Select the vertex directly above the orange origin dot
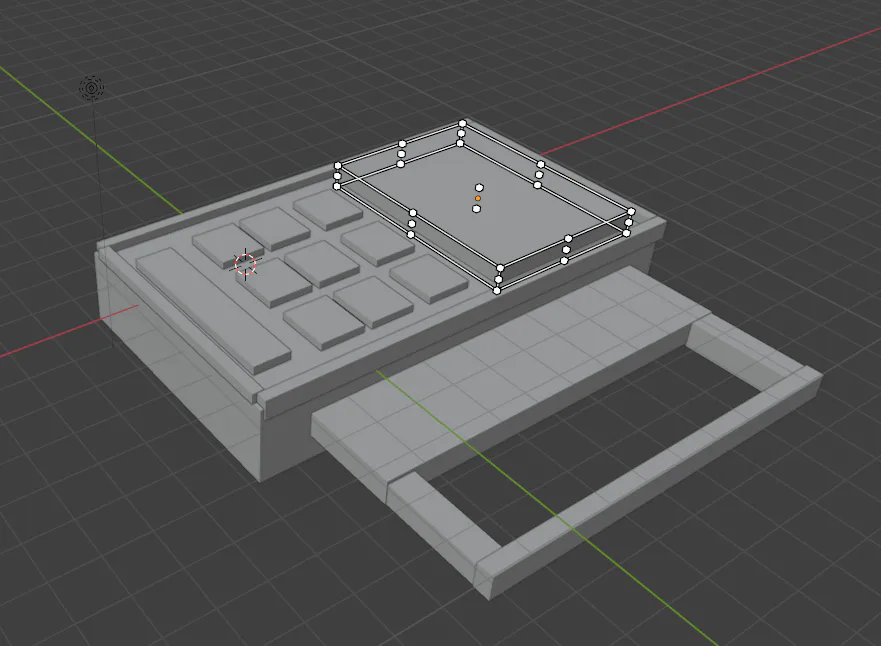Viewport: 881px width, 646px height. (479, 188)
